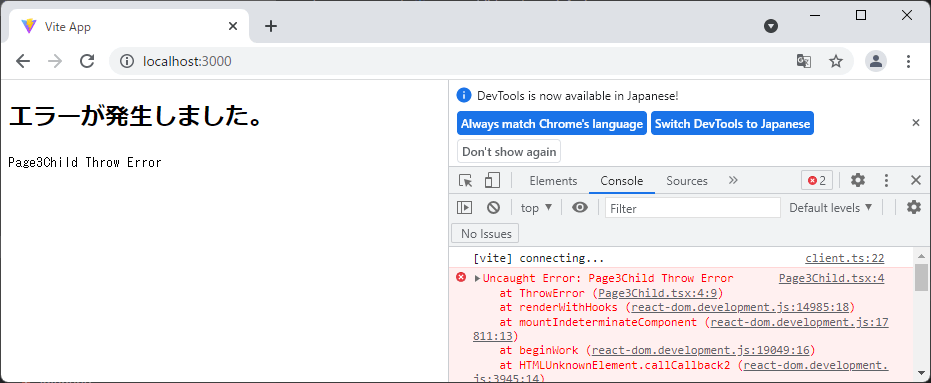Click the info icon in DevTools infobar
The height and width of the screenshot is (383, 931).
click(x=464, y=95)
